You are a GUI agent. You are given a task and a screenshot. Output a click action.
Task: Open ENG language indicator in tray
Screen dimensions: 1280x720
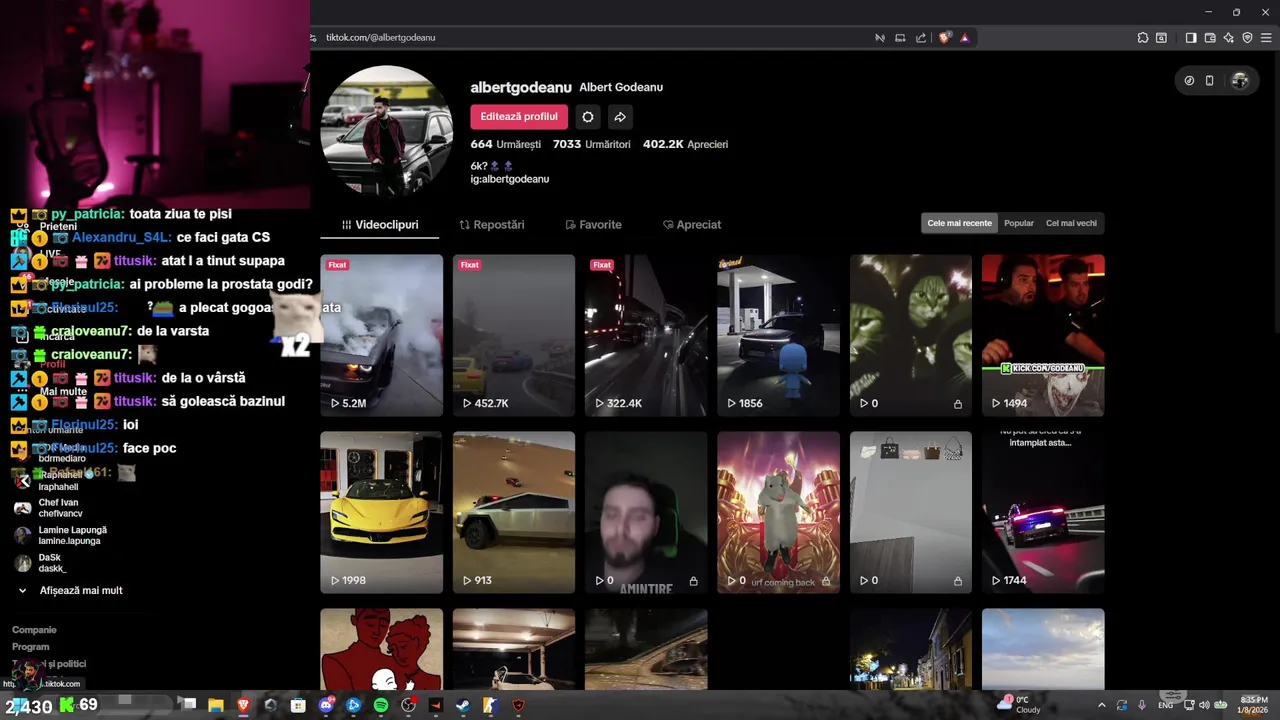pyautogui.click(x=1166, y=706)
